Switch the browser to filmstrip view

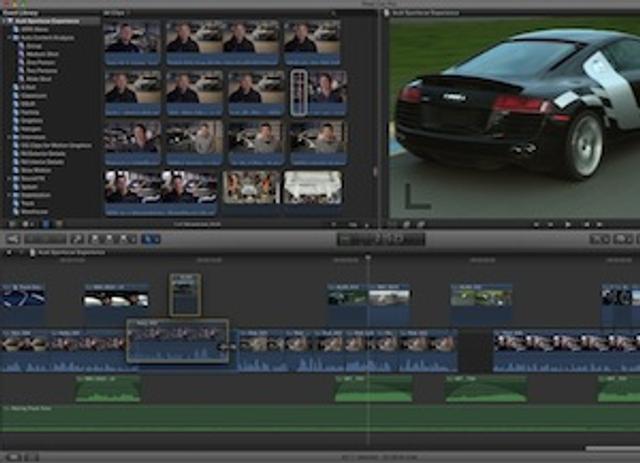[x=46, y=224]
